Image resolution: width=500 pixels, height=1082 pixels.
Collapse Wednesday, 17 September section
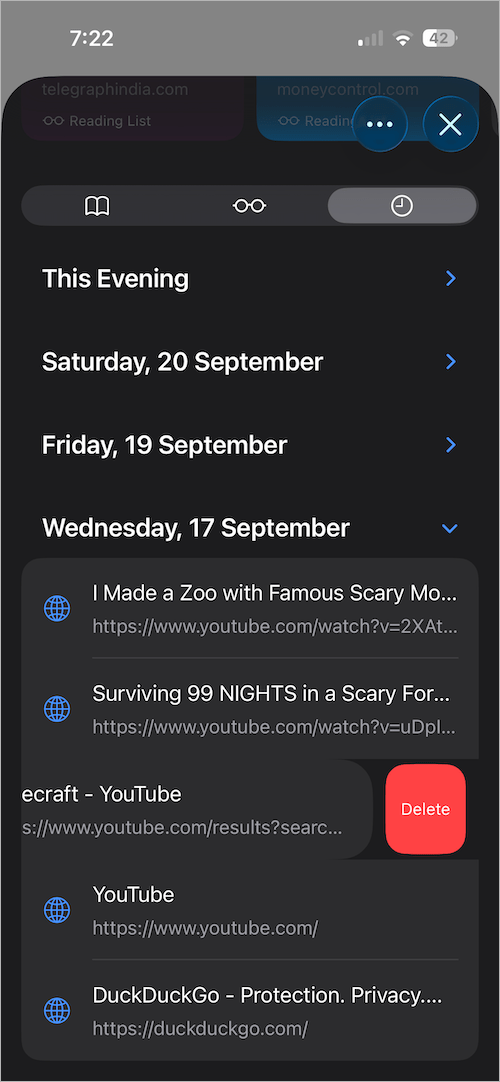click(250, 528)
